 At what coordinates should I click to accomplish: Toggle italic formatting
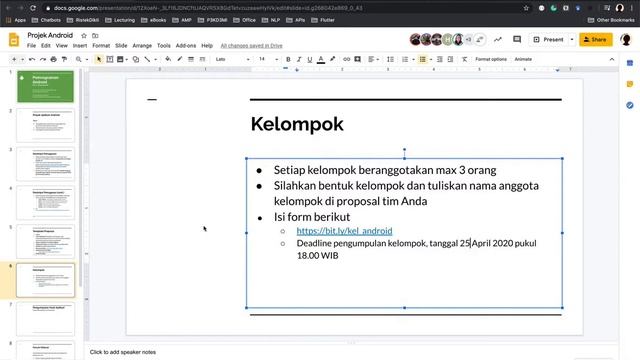click(x=299, y=60)
